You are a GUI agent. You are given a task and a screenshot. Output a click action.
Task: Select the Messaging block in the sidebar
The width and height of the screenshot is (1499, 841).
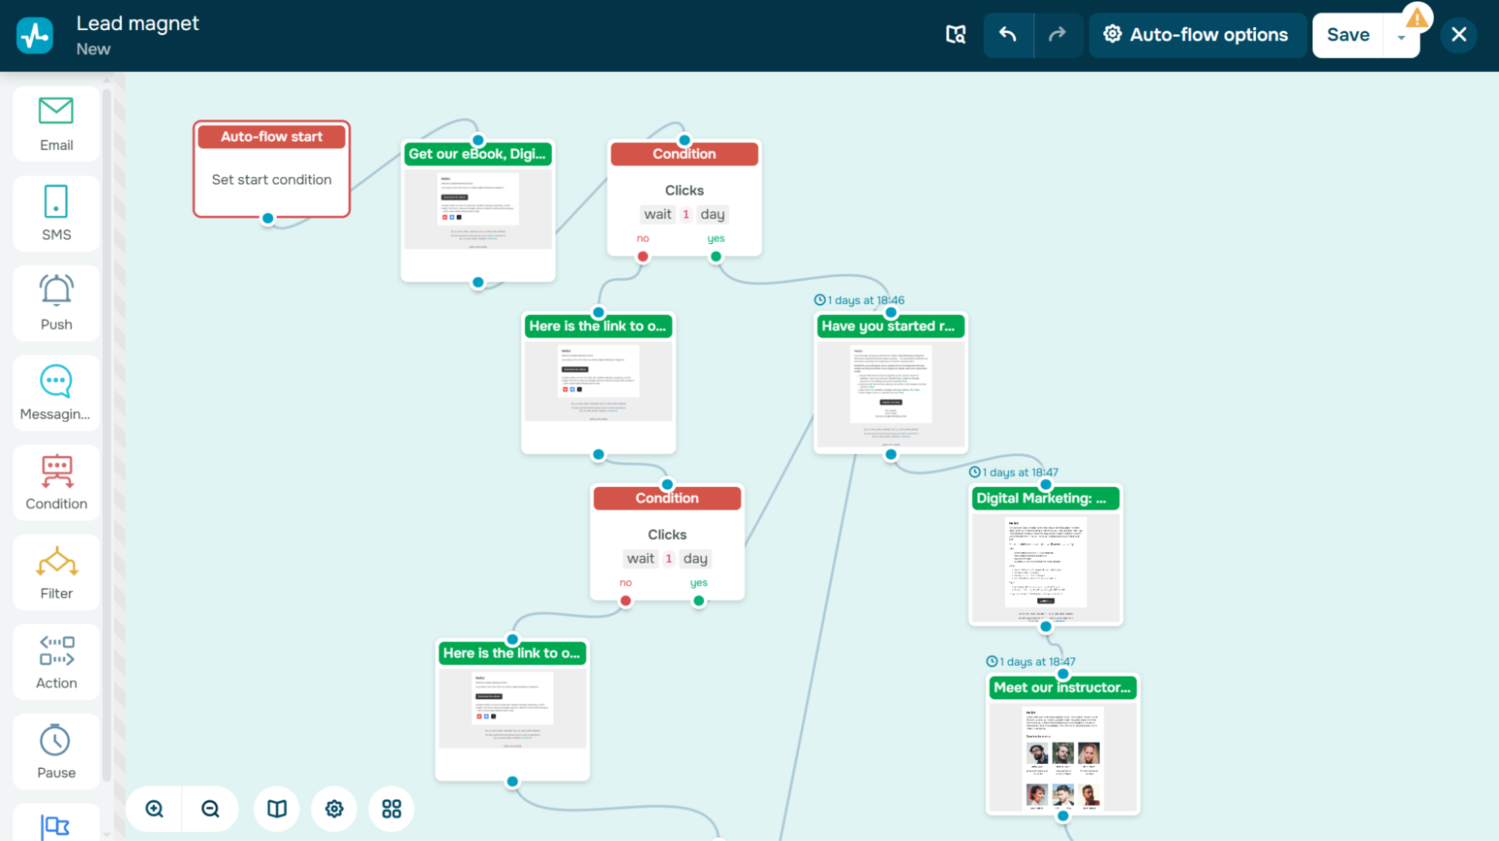(55, 391)
